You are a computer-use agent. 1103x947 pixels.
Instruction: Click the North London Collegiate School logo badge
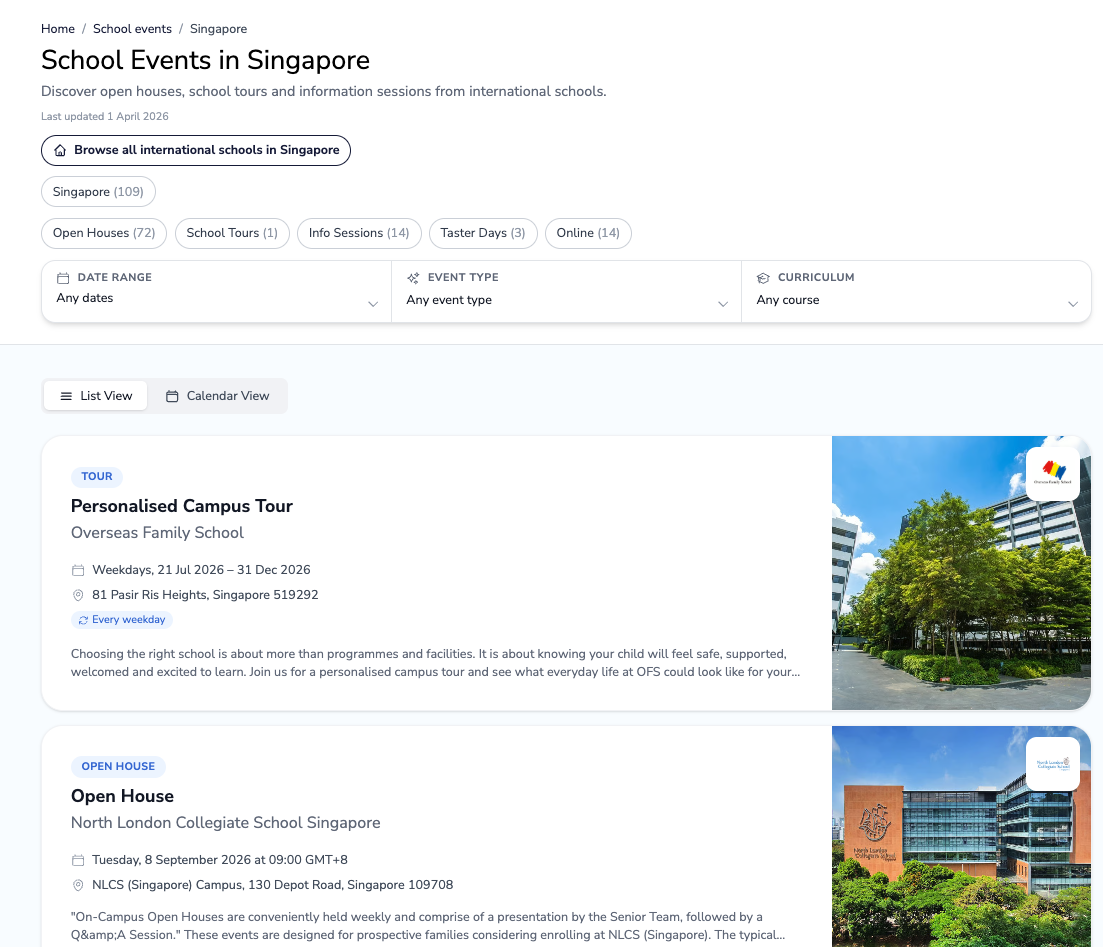[x=1052, y=764]
